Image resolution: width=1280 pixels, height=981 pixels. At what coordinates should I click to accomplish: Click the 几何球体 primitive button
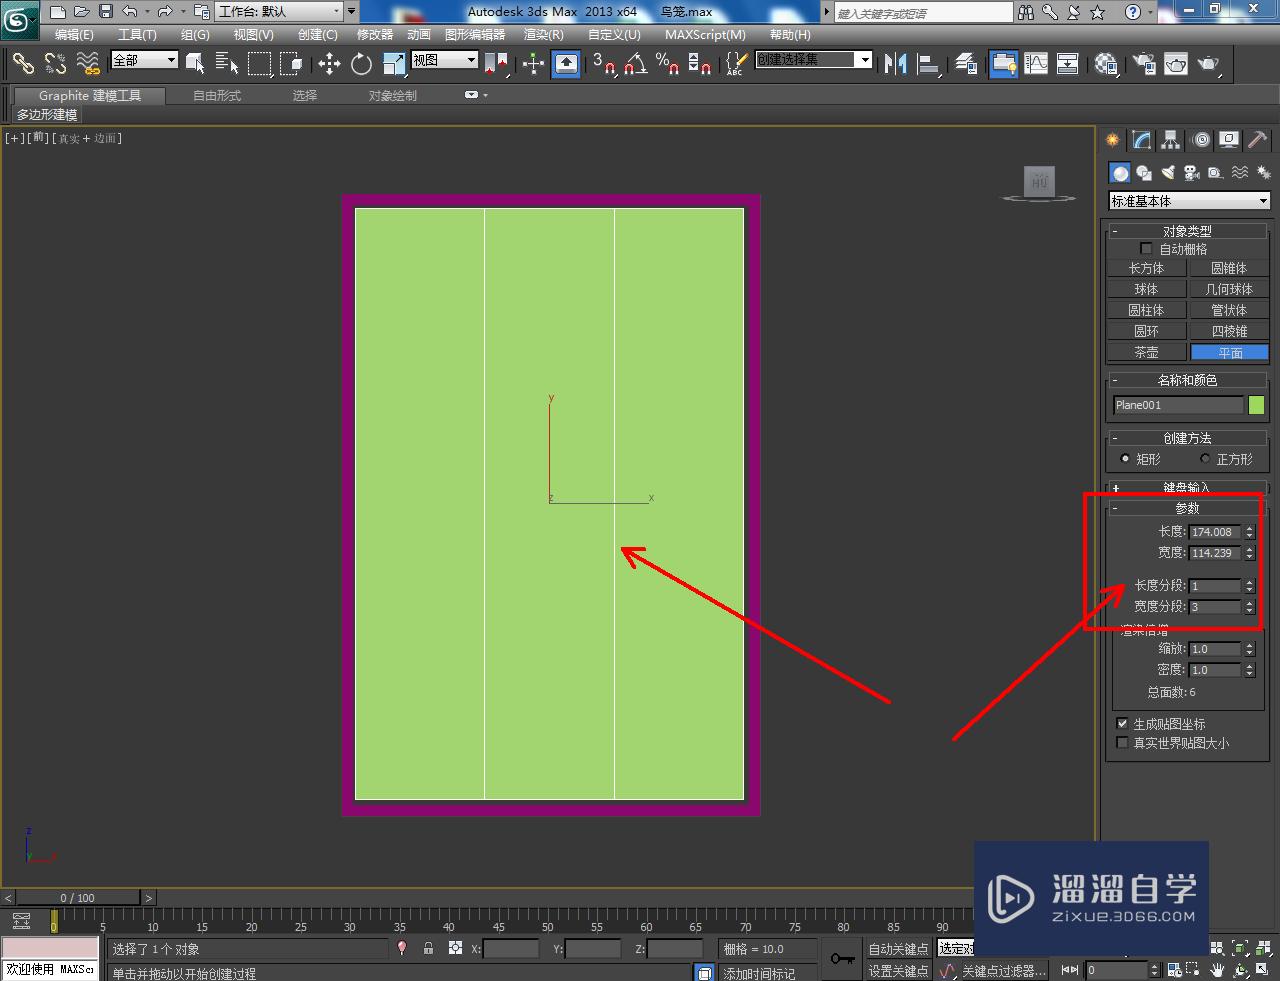pos(1229,289)
